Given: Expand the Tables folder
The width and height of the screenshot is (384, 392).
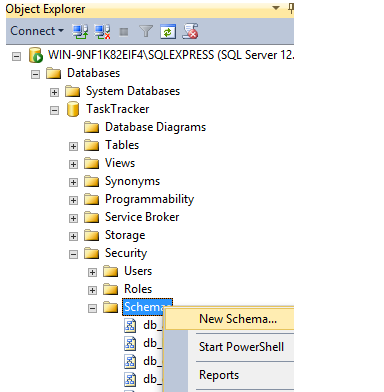Looking at the screenshot, I should pyautogui.click(x=73, y=146).
